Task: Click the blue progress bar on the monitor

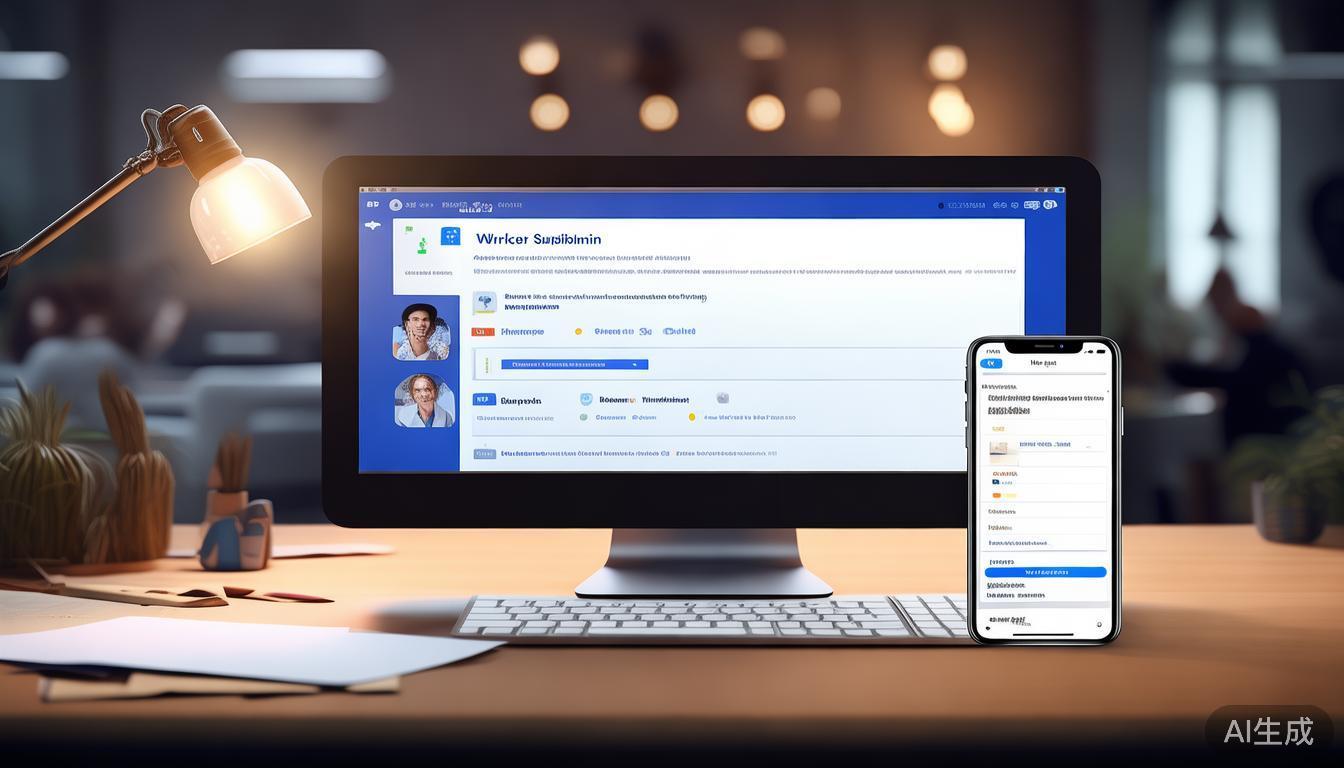Action: [x=574, y=365]
